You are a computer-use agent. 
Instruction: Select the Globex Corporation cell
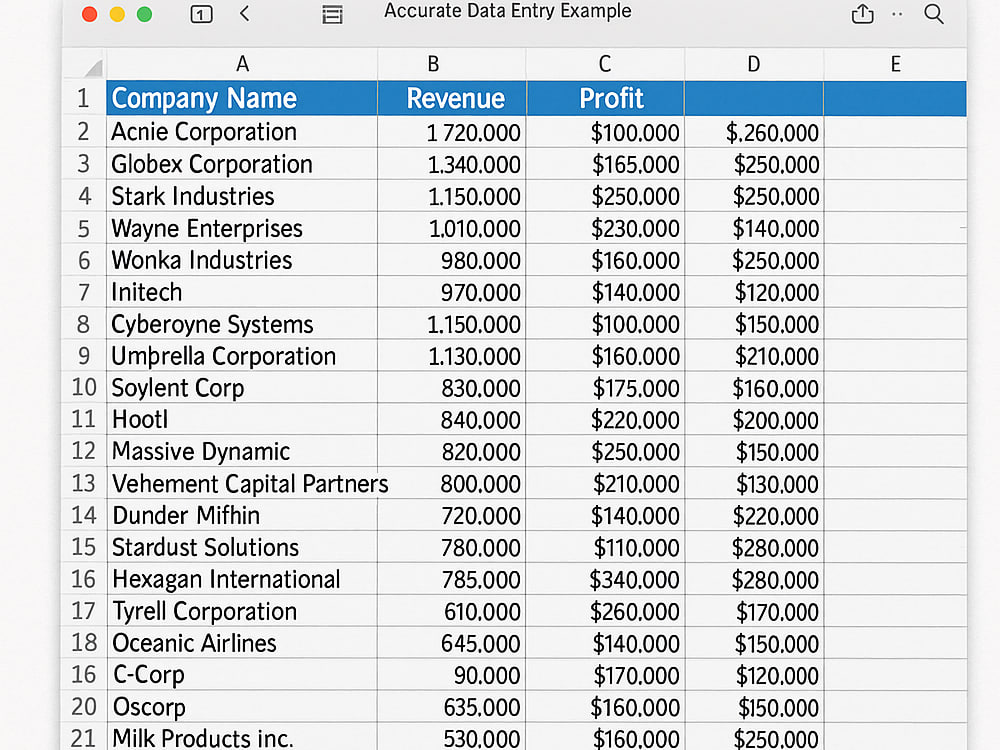(x=242, y=165)
